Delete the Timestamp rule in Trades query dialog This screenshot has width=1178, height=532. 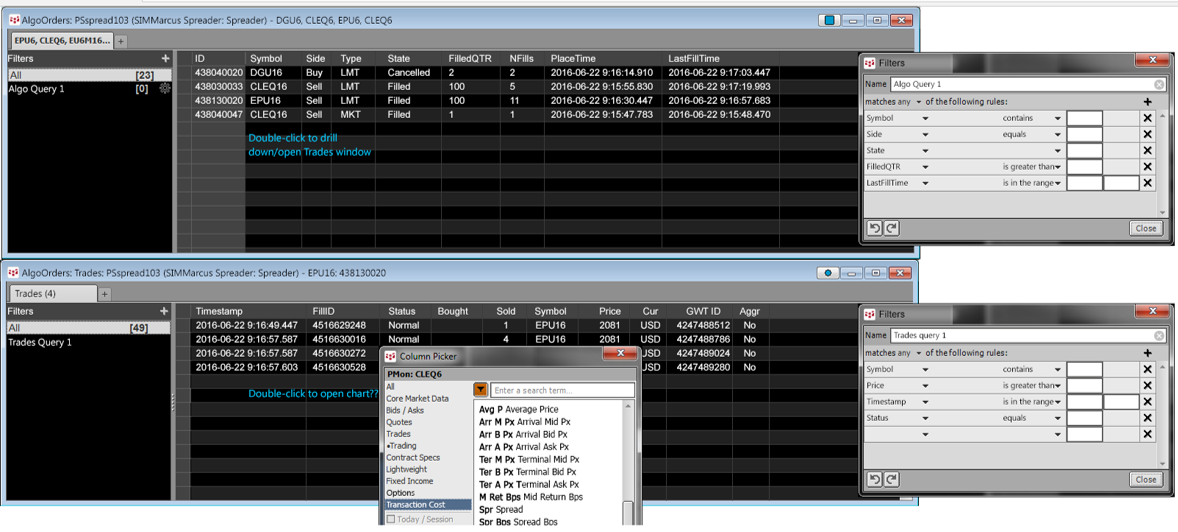click(1147, 402)
